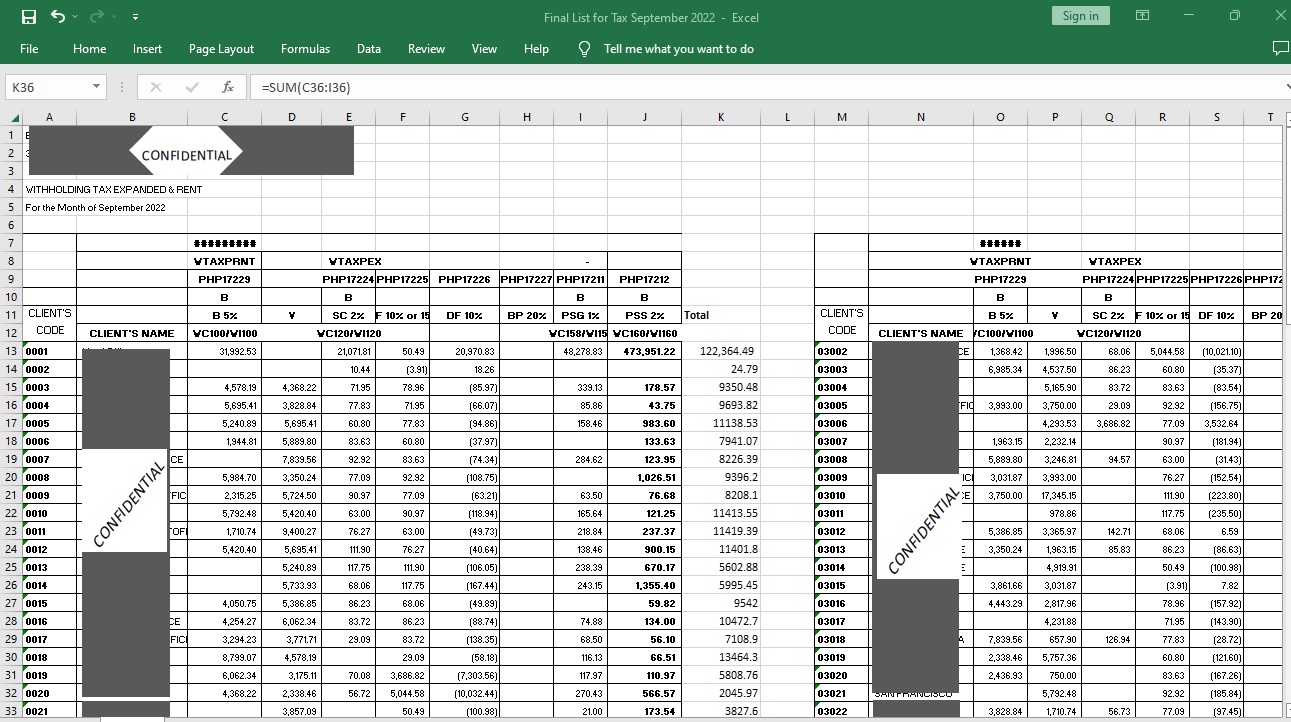The image size is (1291, 722).
Task: Click the cell with value 126.94
Action: pyautogui.click(x=1109, y=640)
